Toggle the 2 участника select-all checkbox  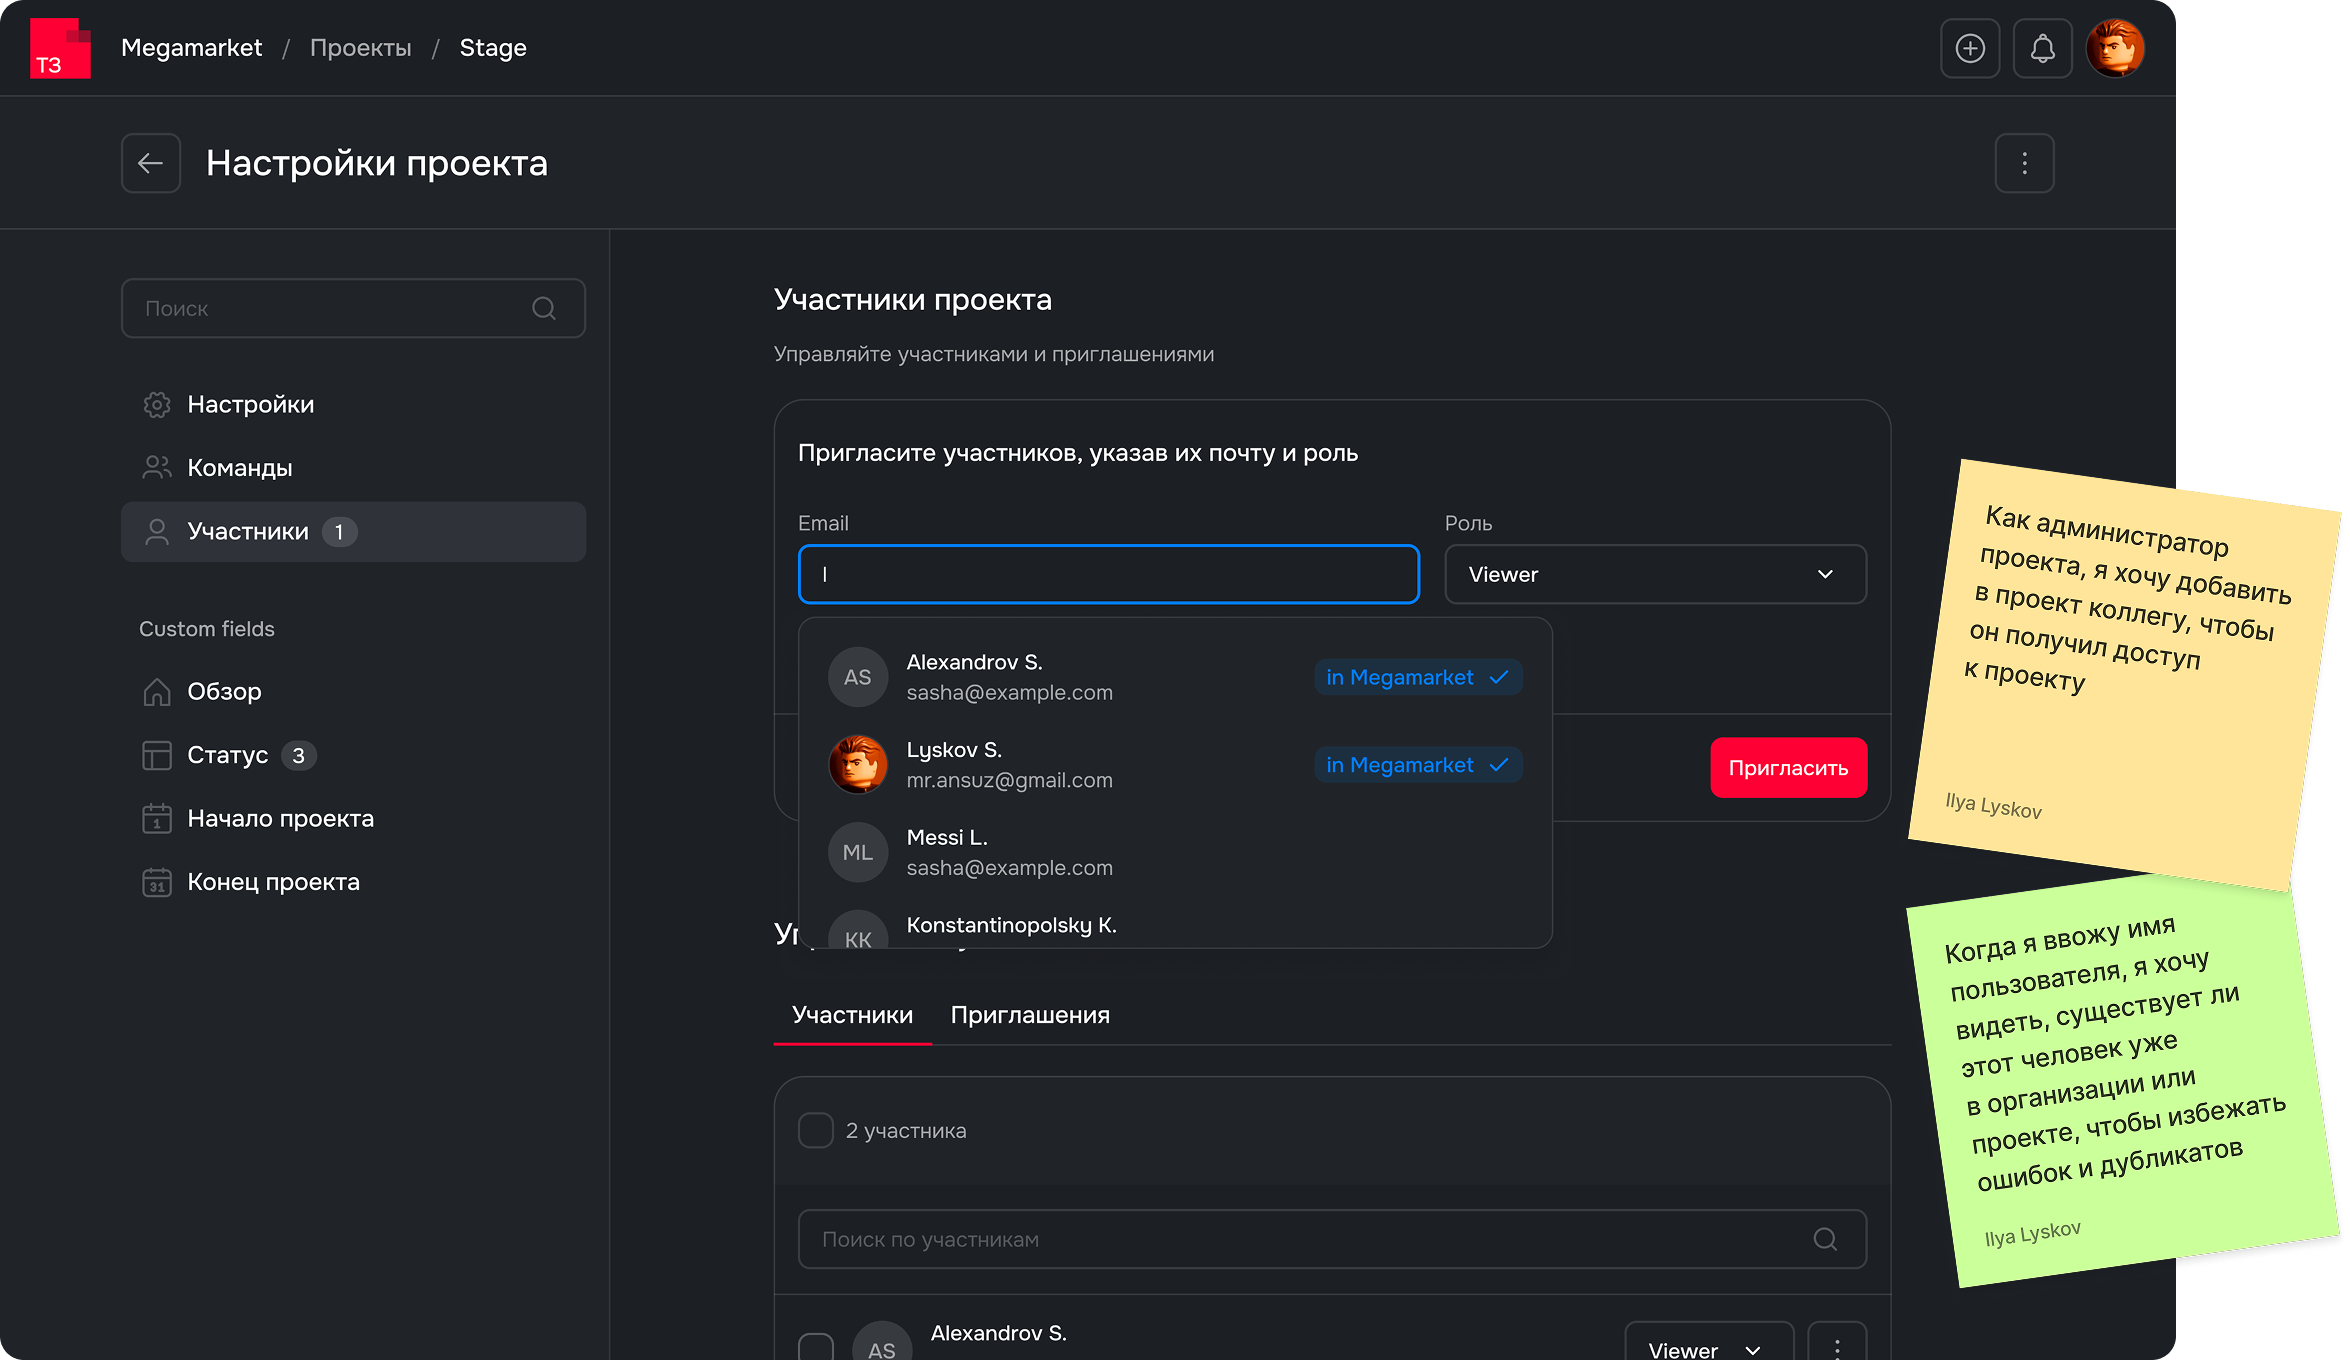(816, 1130)
